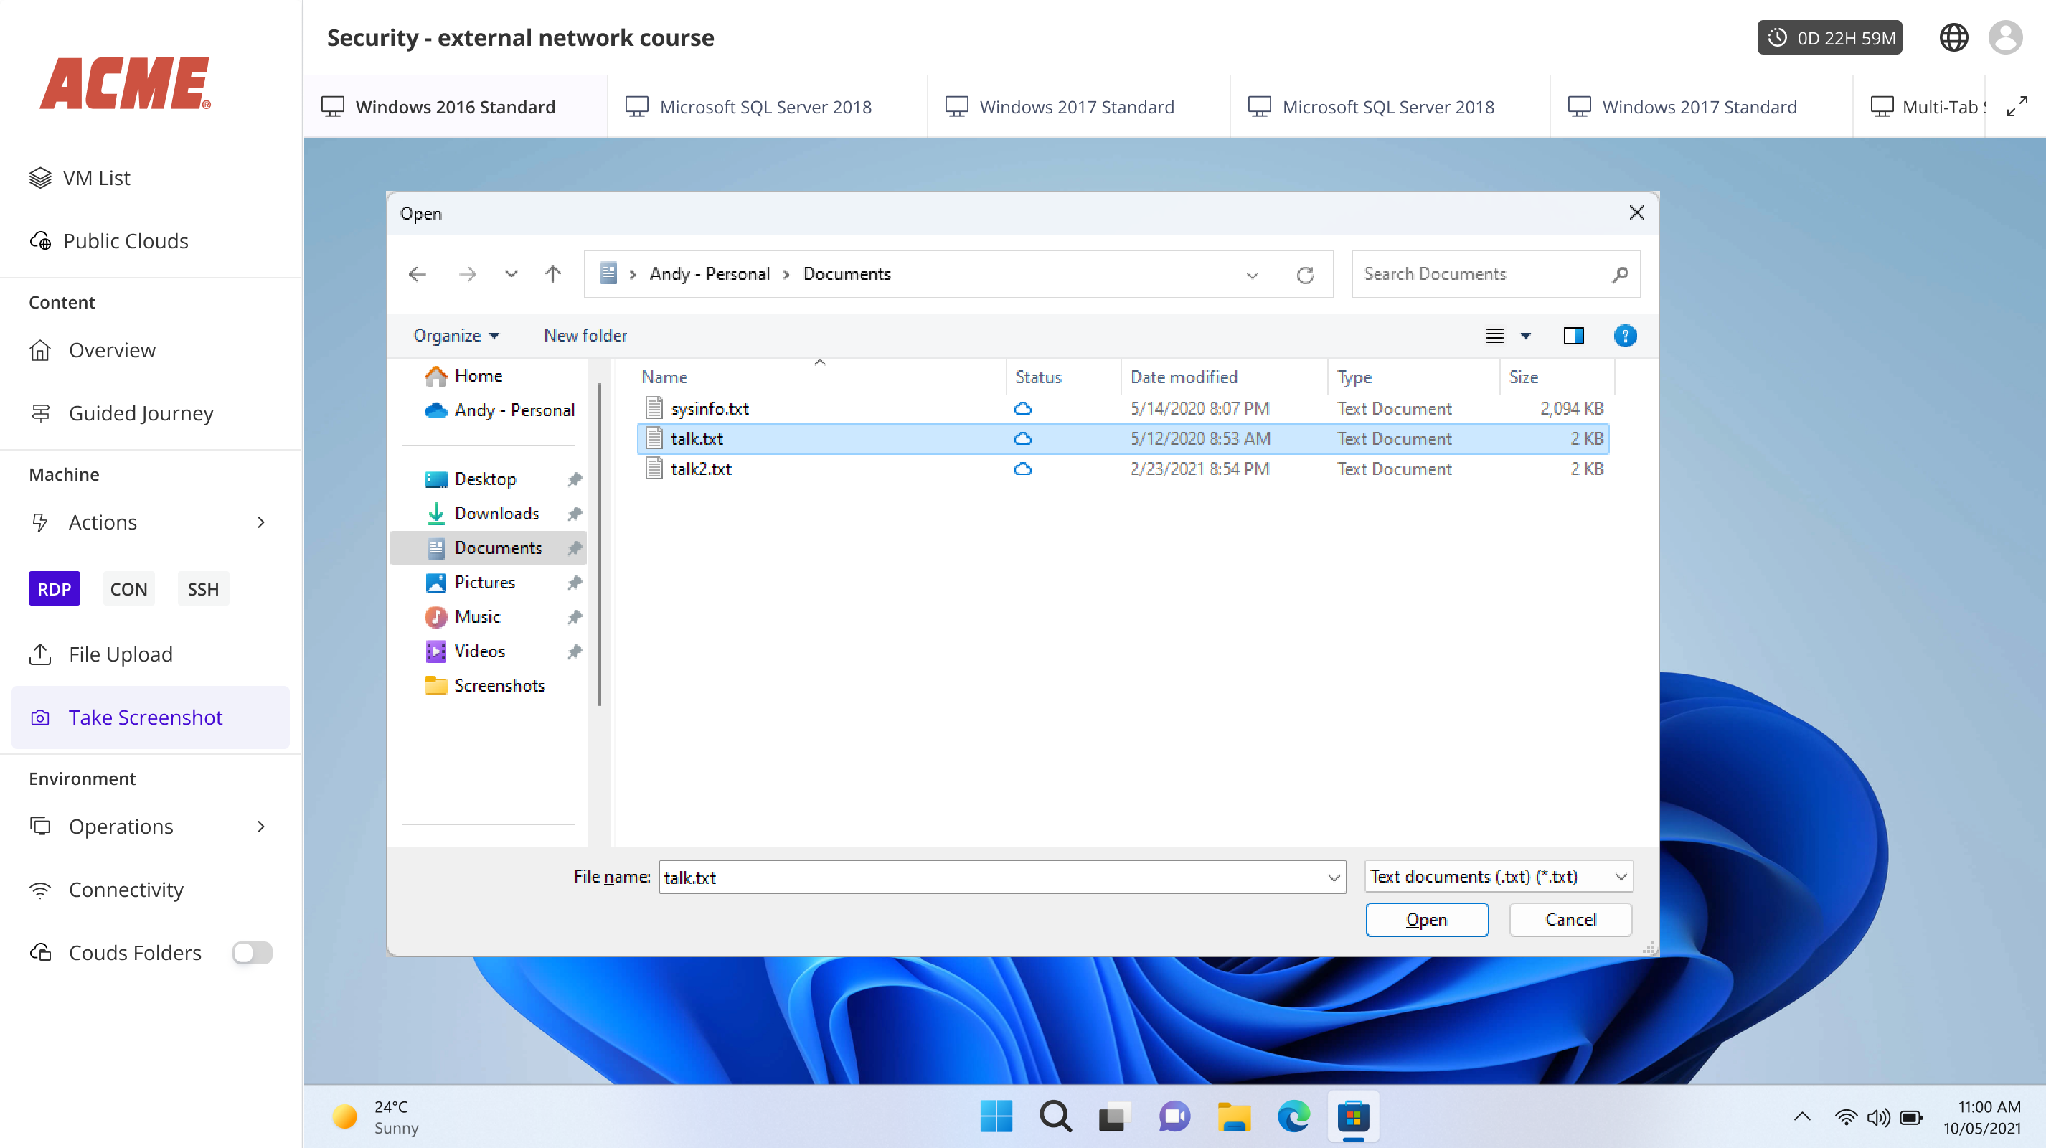The image size is (2046, 1148).
Task: Open the file type filter dropdown
Action: pos(1499,877)
